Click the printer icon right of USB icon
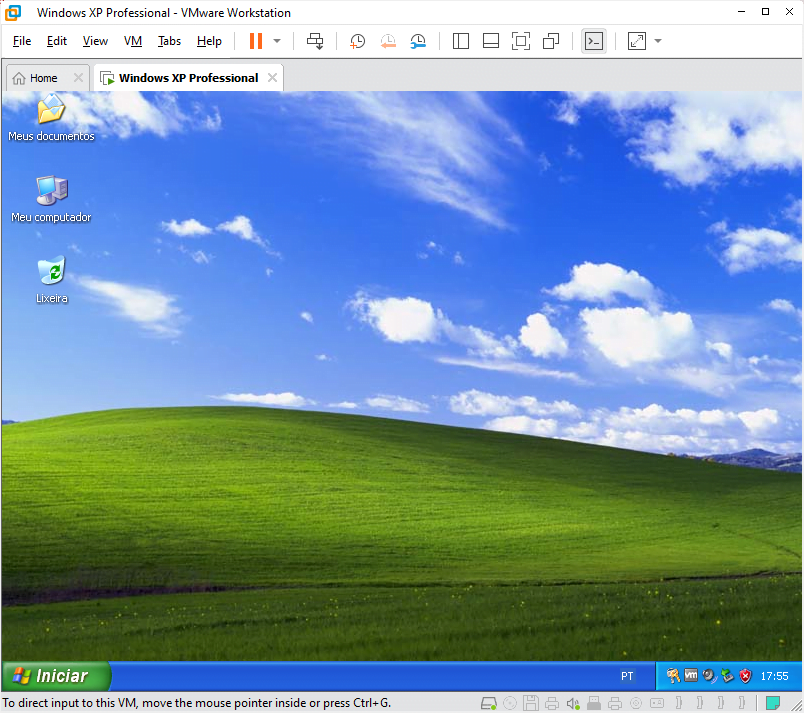Viewport: 804px width, 713px height. [x=615, y=703]
